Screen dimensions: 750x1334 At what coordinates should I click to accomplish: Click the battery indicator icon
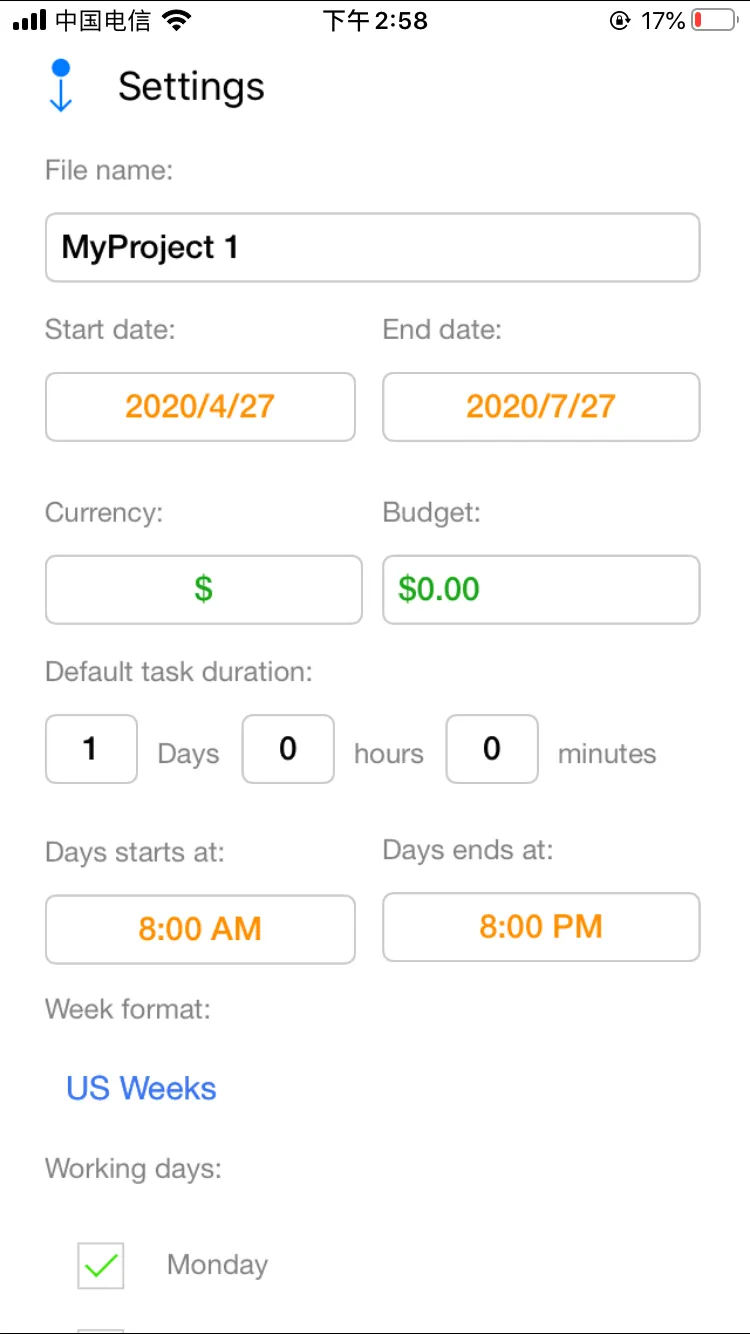(714, 21)
